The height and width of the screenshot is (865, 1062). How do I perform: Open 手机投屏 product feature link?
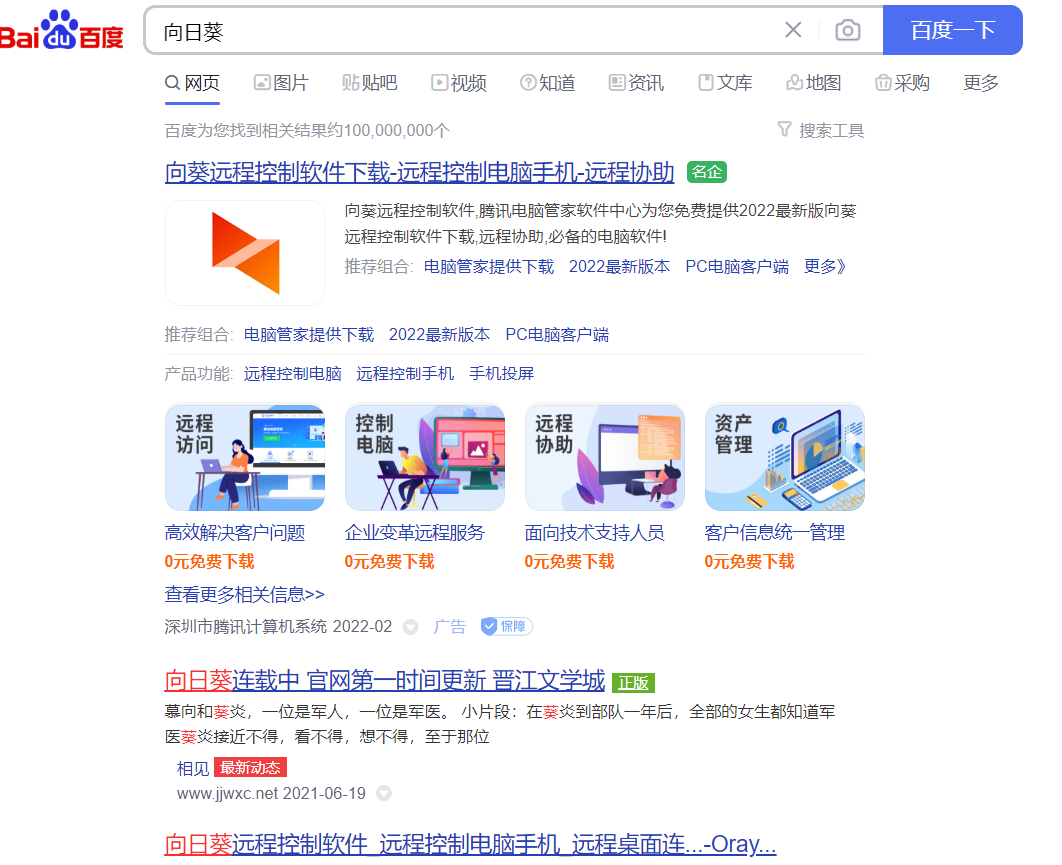pos(501,373)
